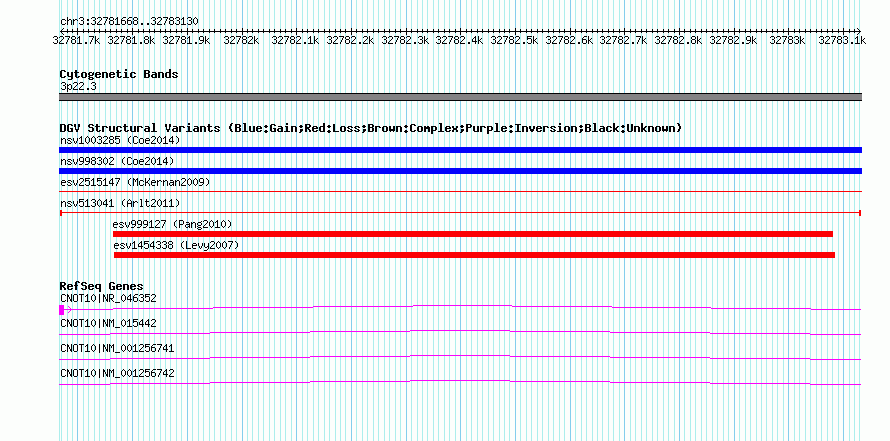Open variant label nsv513041 (Arlt2011)
This screenshot has width=890, height=441.
120,203
